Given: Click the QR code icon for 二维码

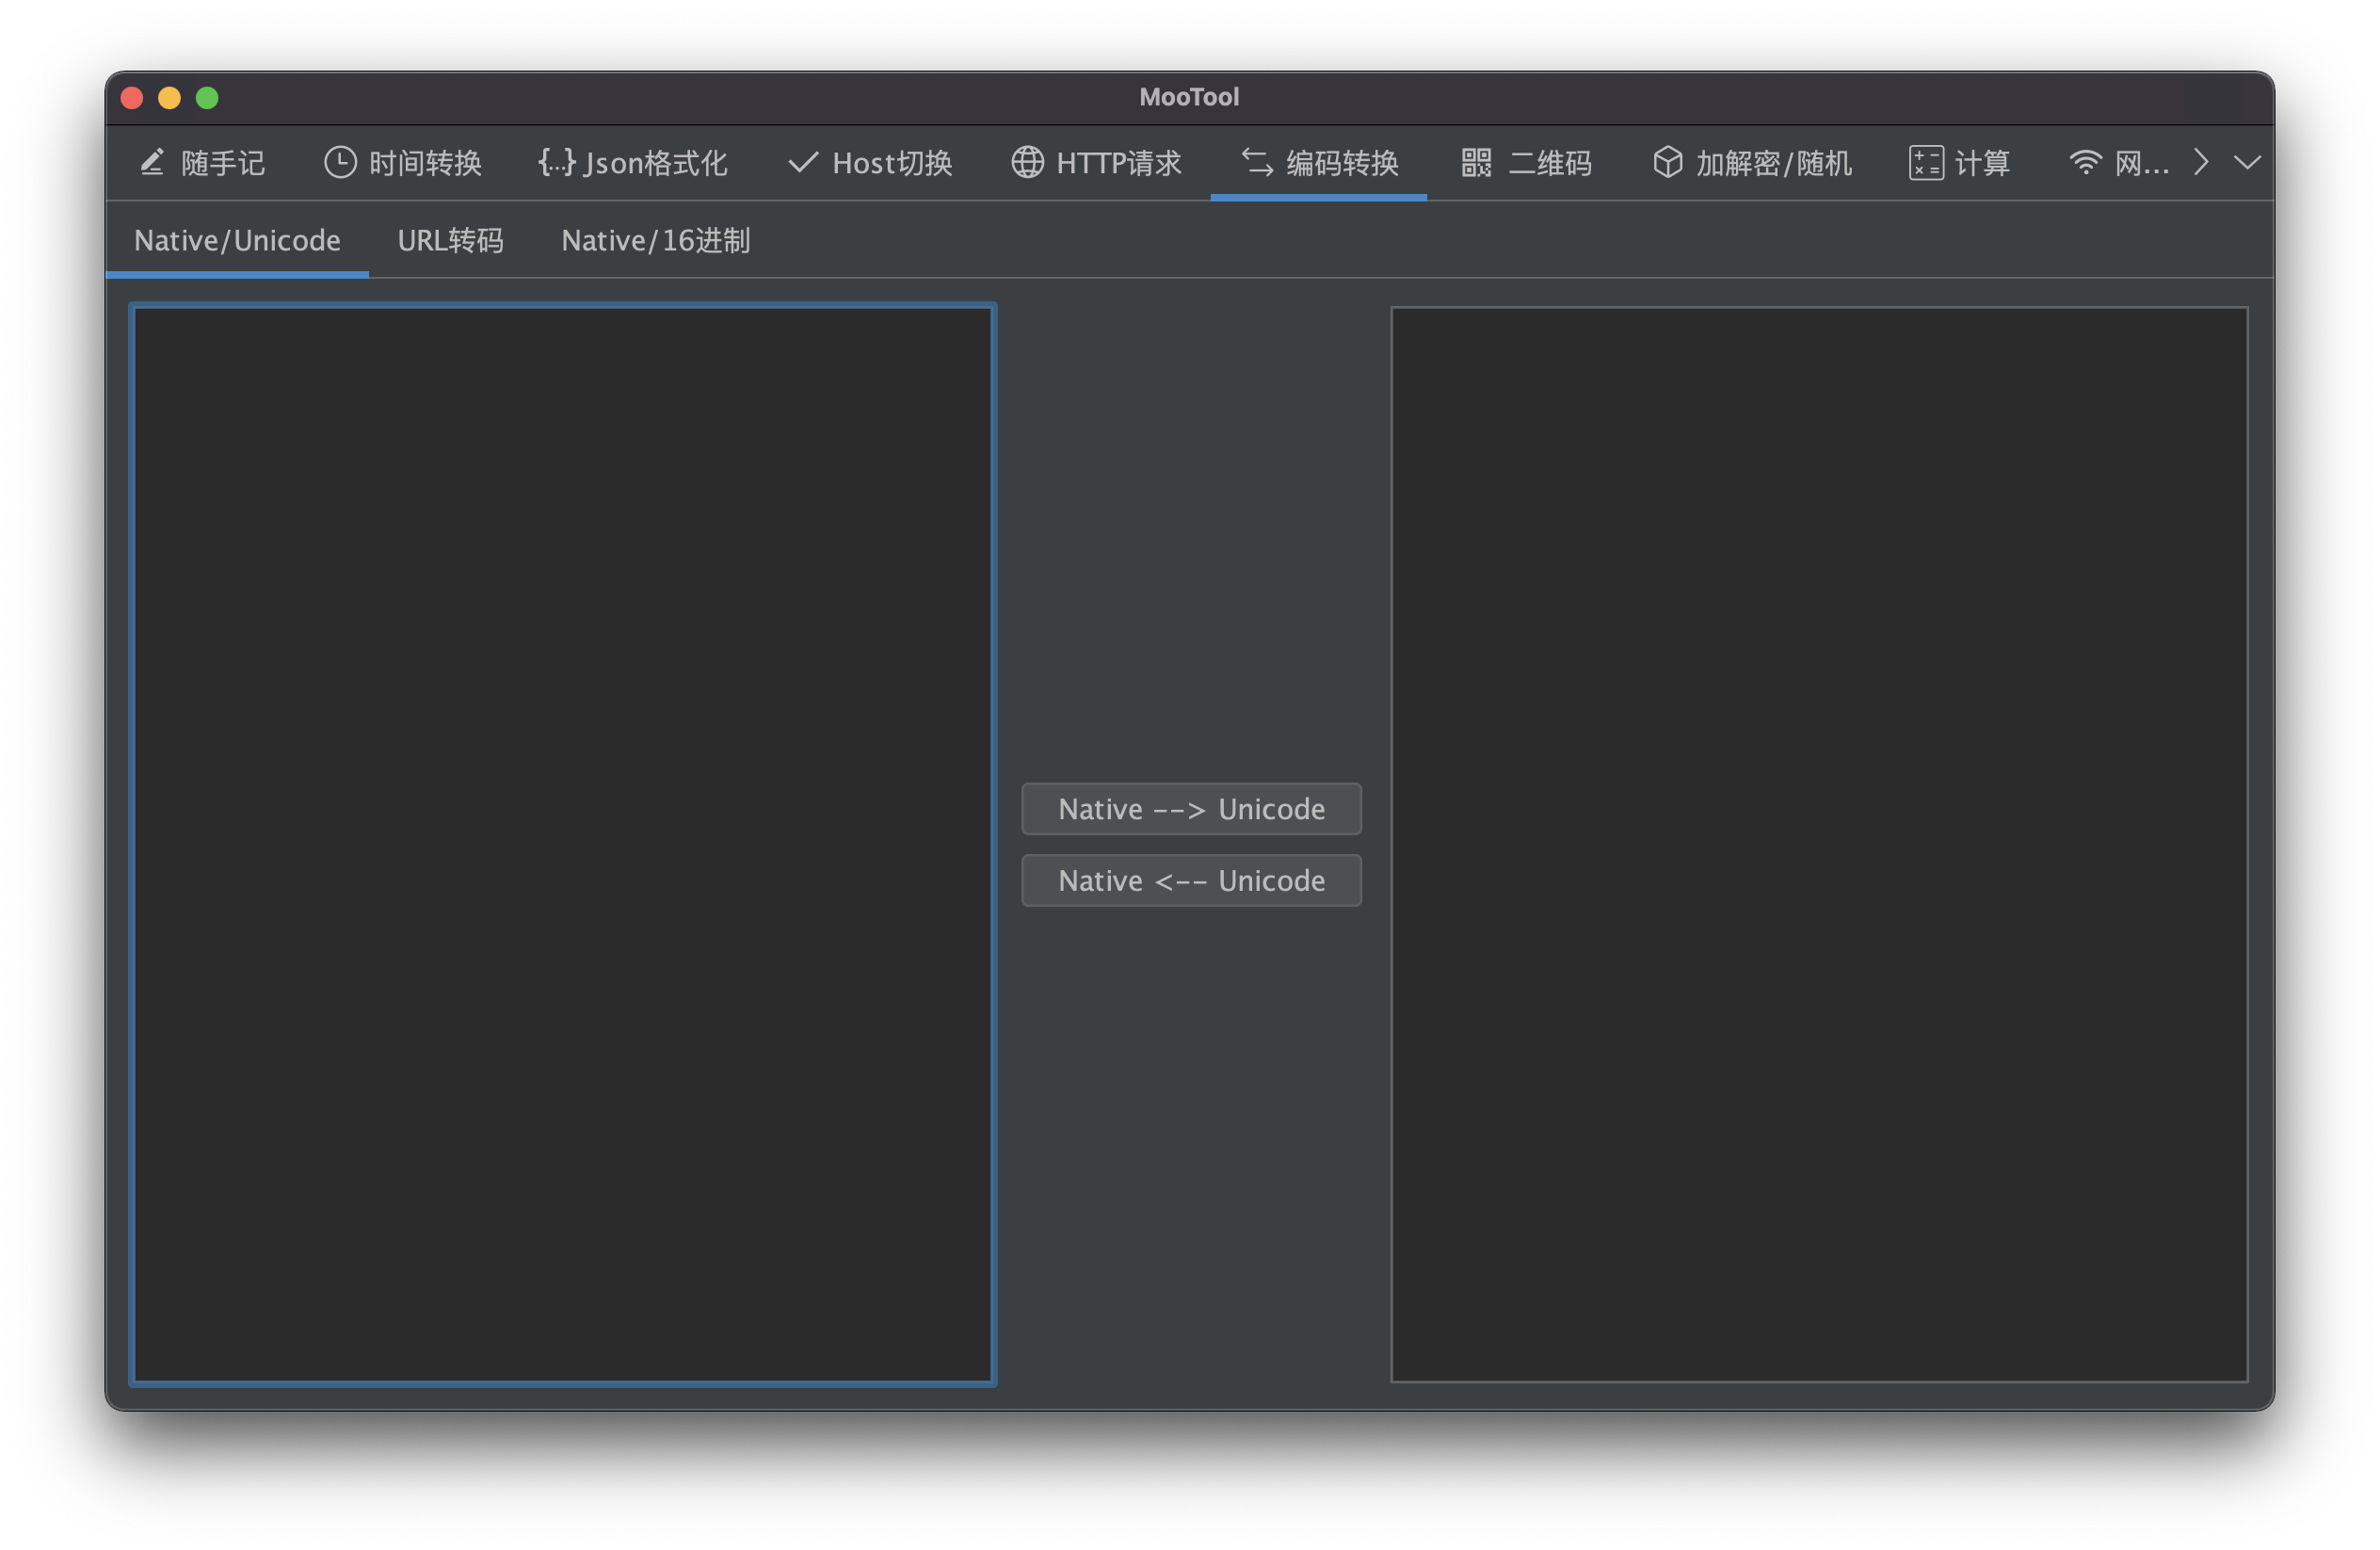Looking at the screenshot, I should [1476, 162].
